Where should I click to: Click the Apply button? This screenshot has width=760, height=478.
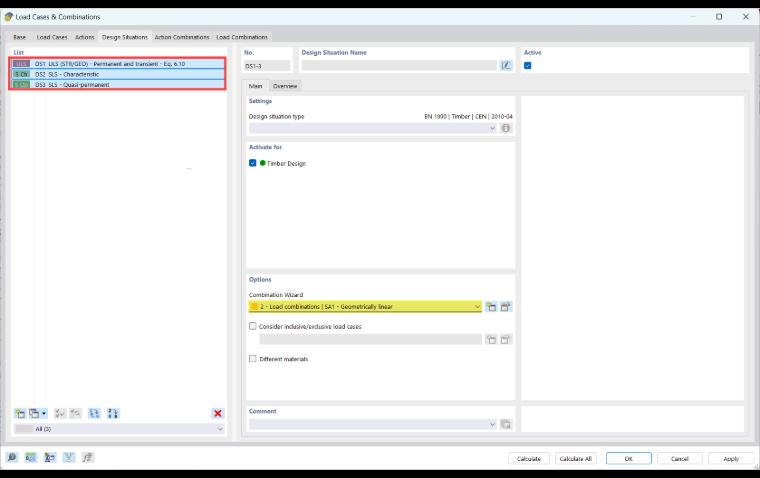731,459
